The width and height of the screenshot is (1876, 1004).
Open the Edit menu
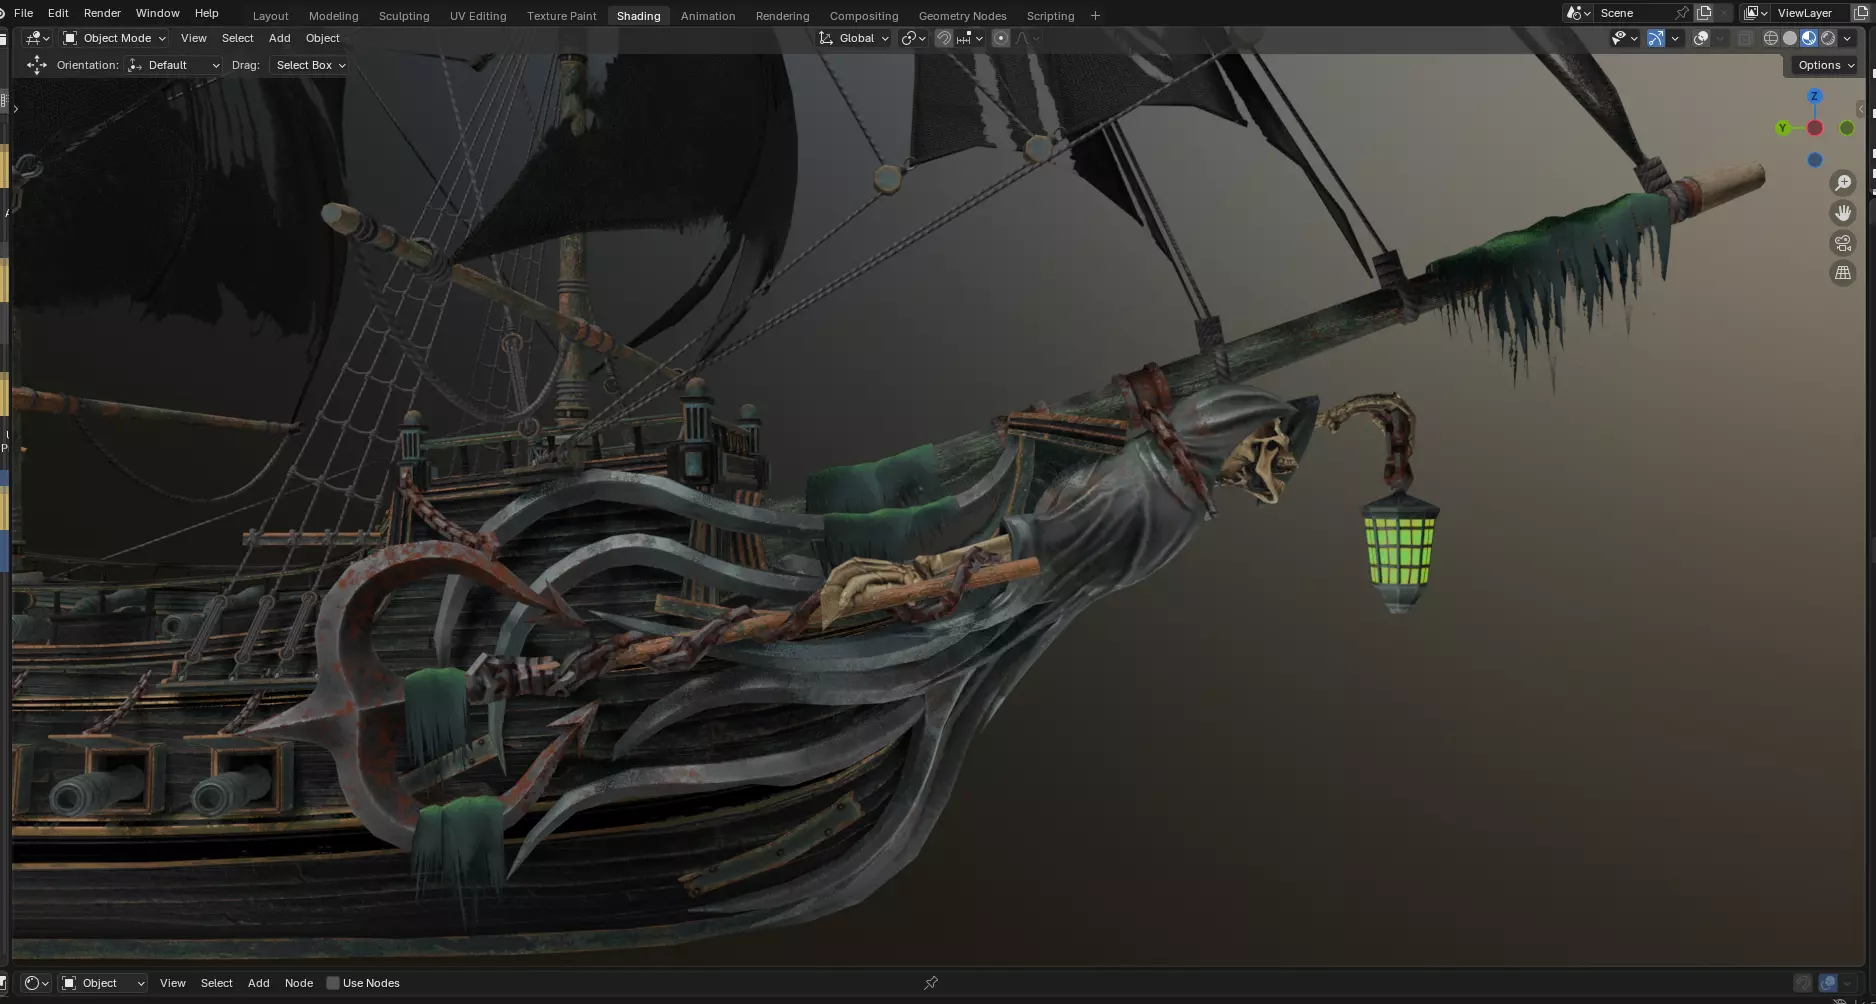[x=58, y=13]
